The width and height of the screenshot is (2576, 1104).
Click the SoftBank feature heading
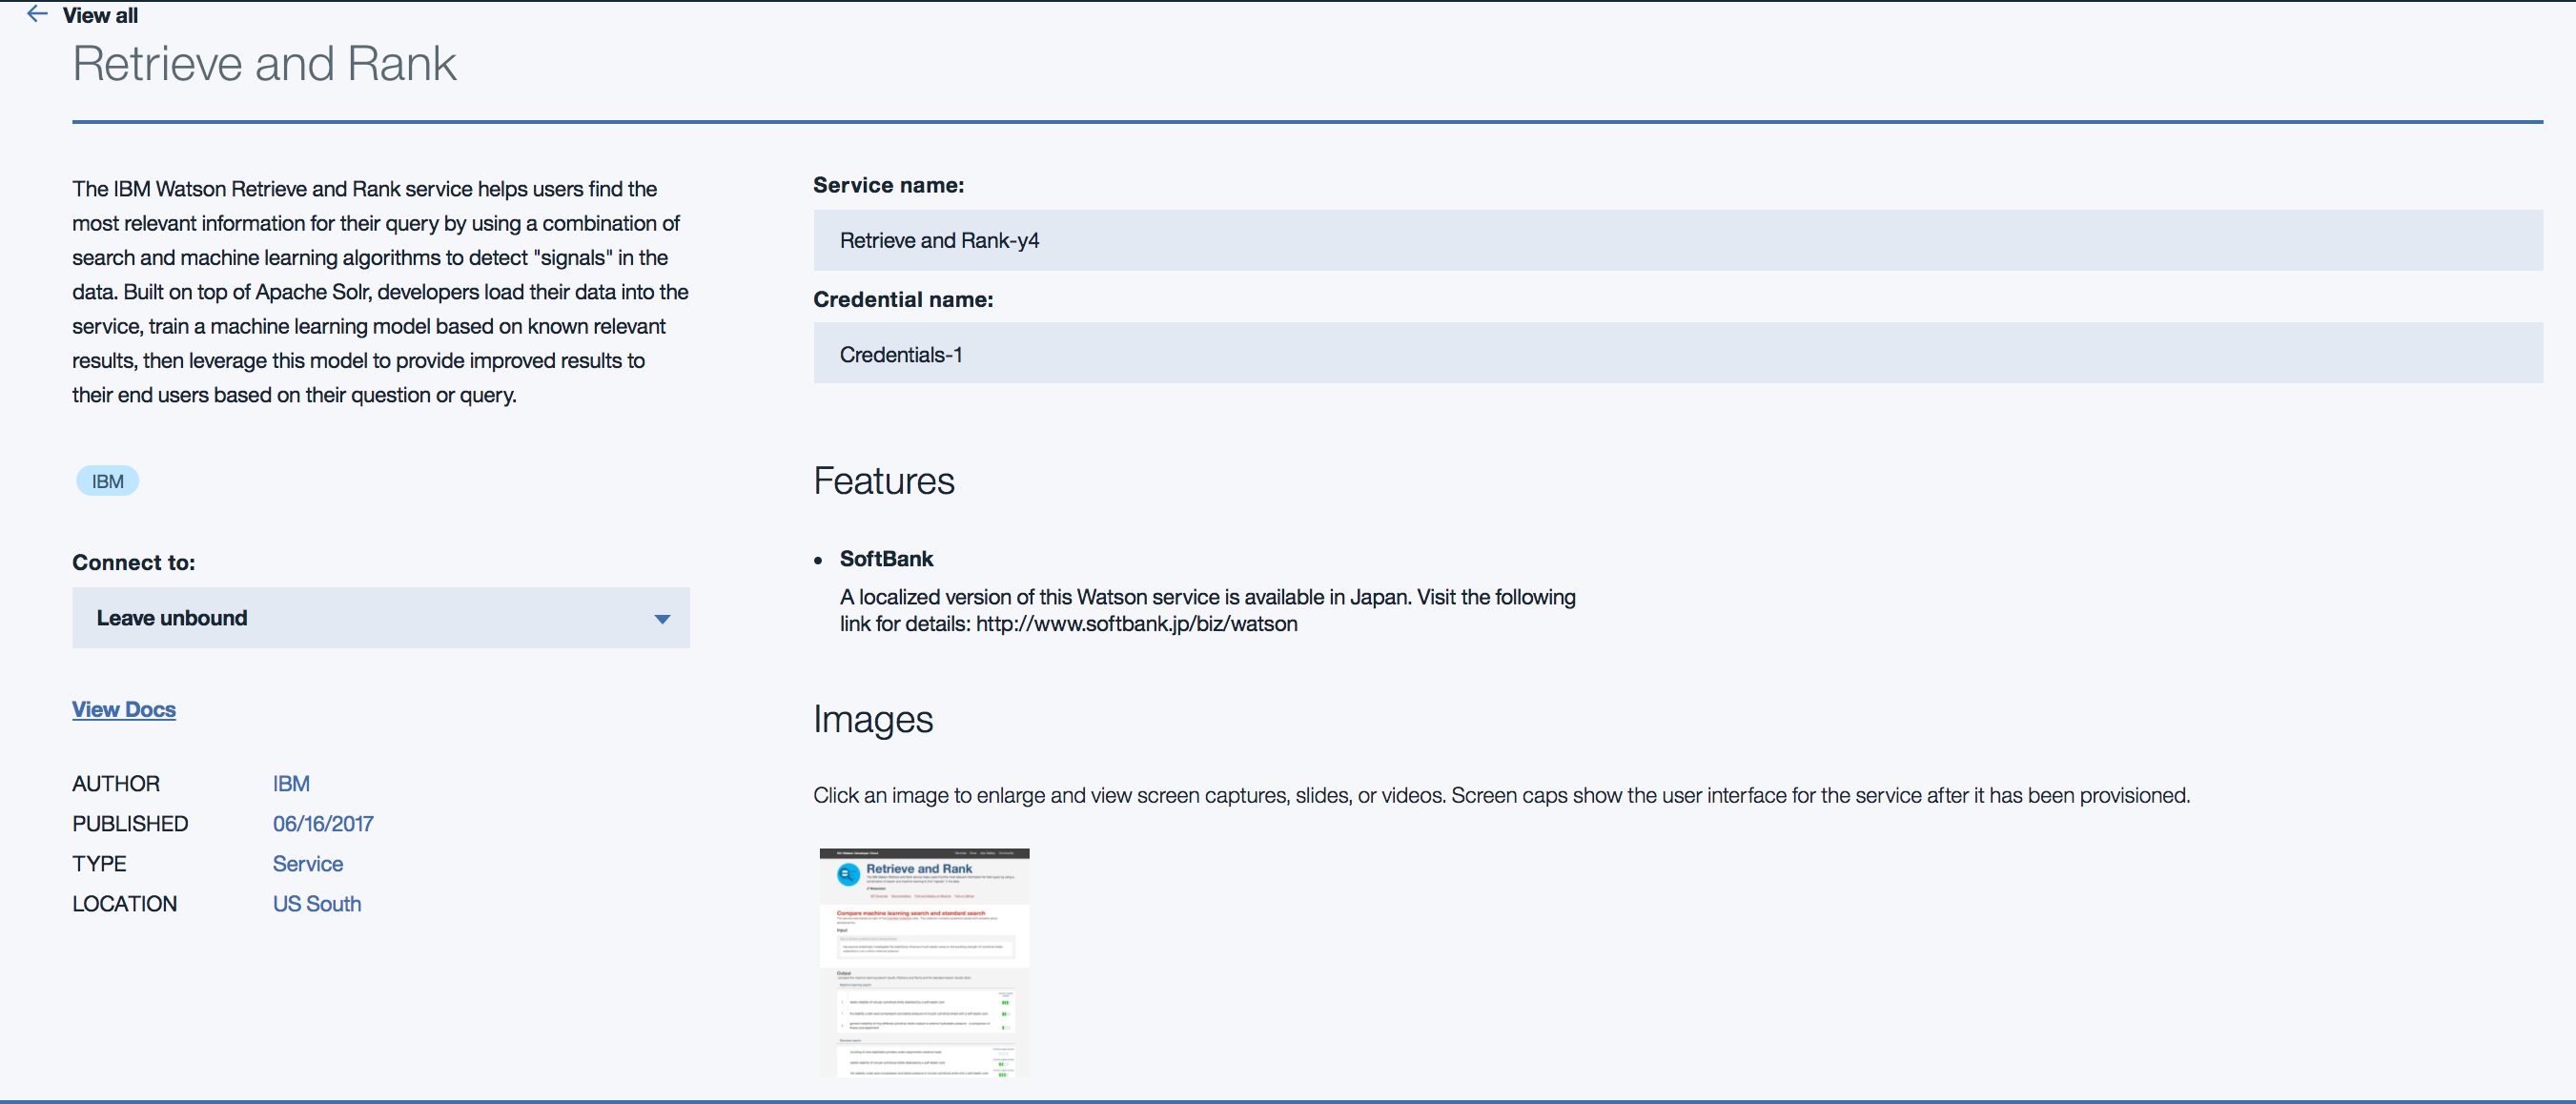point(886,559)
